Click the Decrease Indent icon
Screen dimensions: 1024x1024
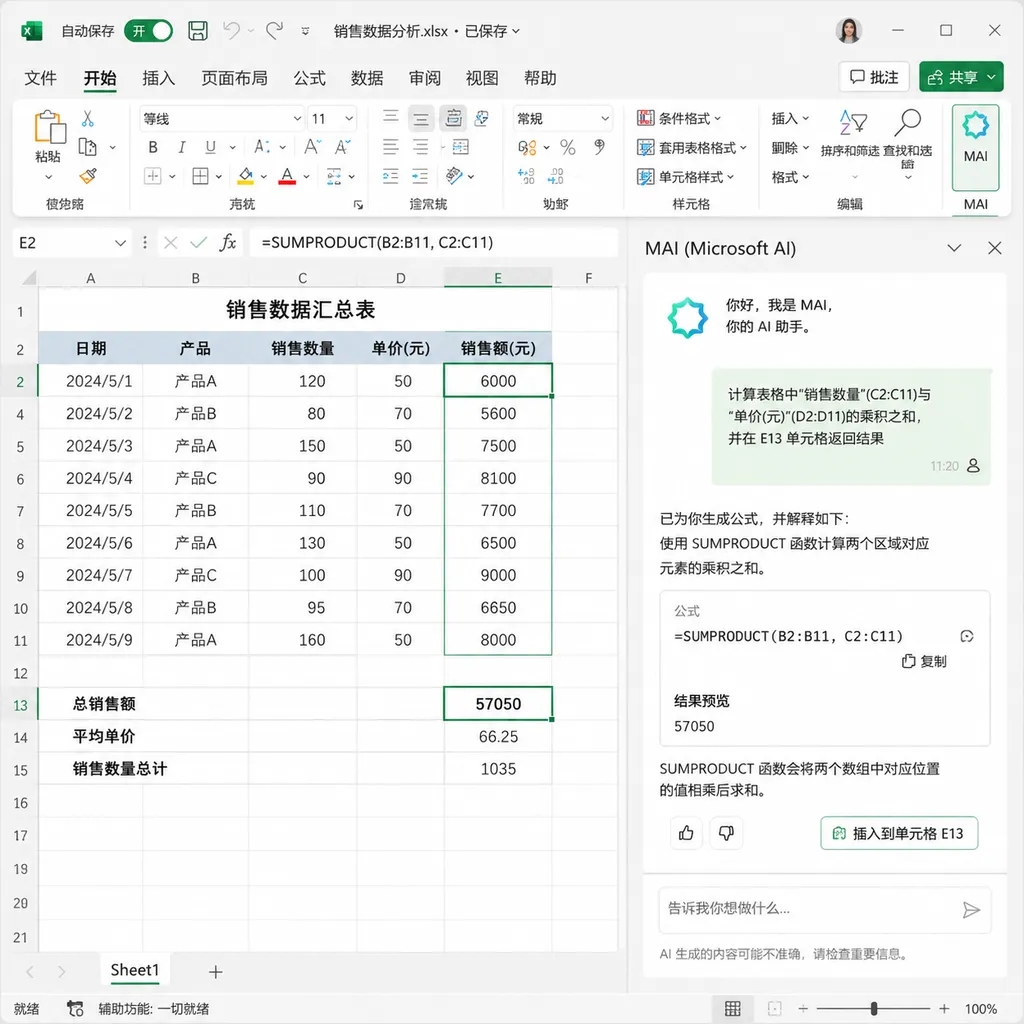tap(391, 176)
